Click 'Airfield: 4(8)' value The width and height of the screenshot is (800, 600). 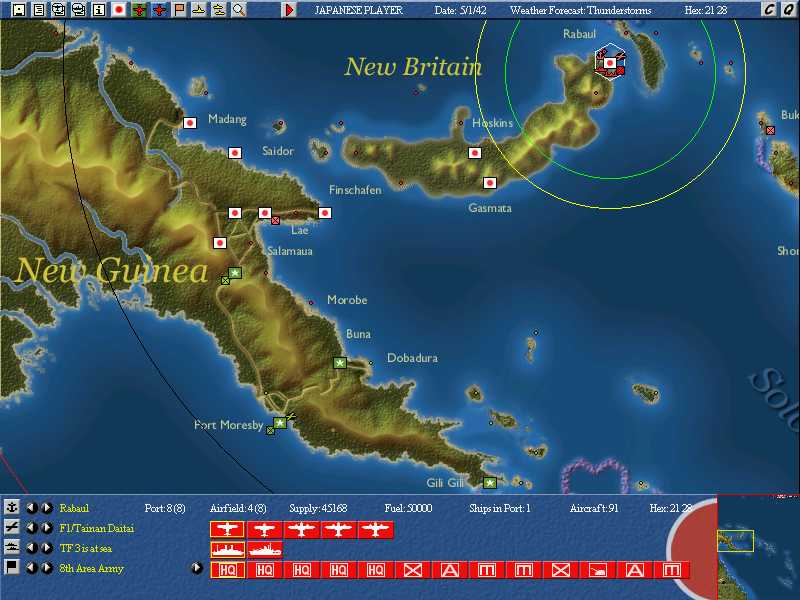point(238,508)
